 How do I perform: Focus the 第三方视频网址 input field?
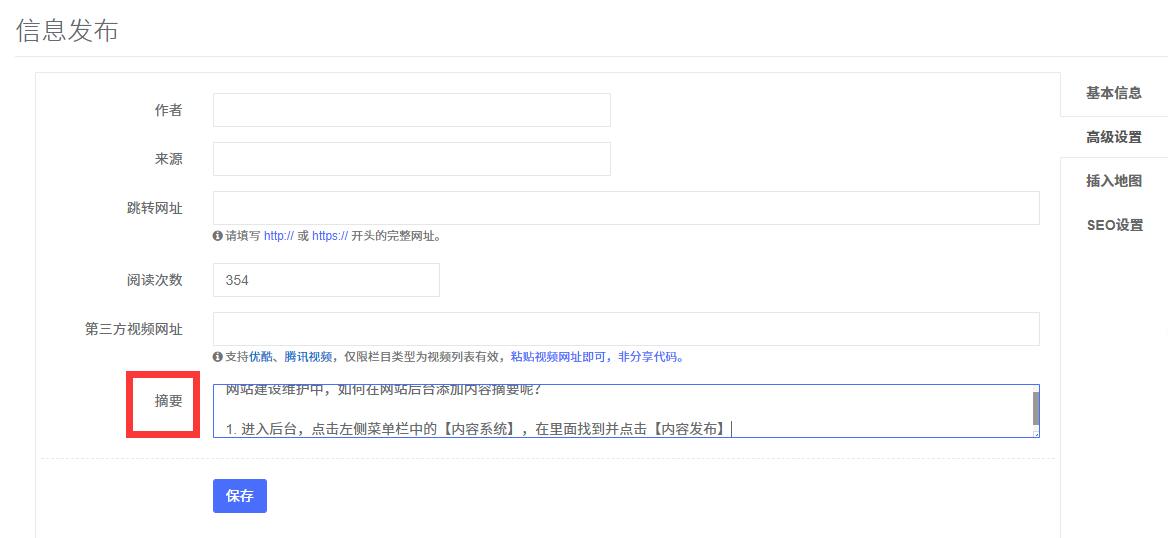pos(626,329)
